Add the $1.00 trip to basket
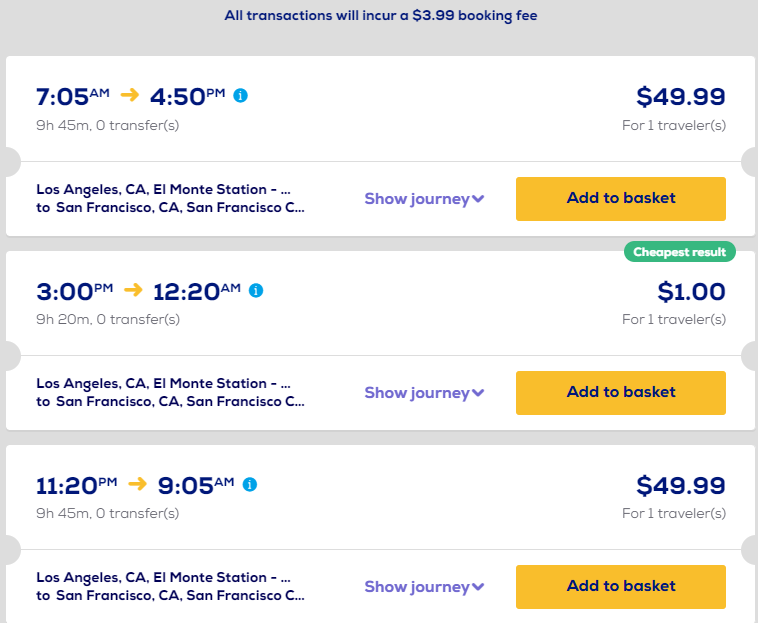This screenshot has height=623, width=758. click(620, 392)
